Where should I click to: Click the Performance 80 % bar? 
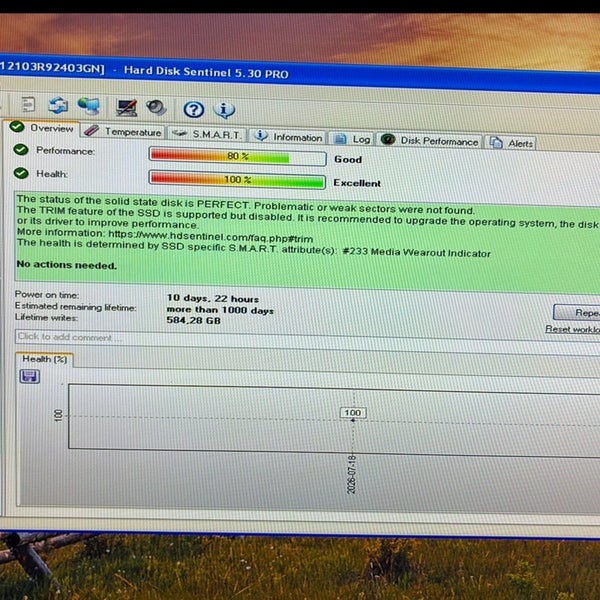pyautogui.click(x=238, y=157)
